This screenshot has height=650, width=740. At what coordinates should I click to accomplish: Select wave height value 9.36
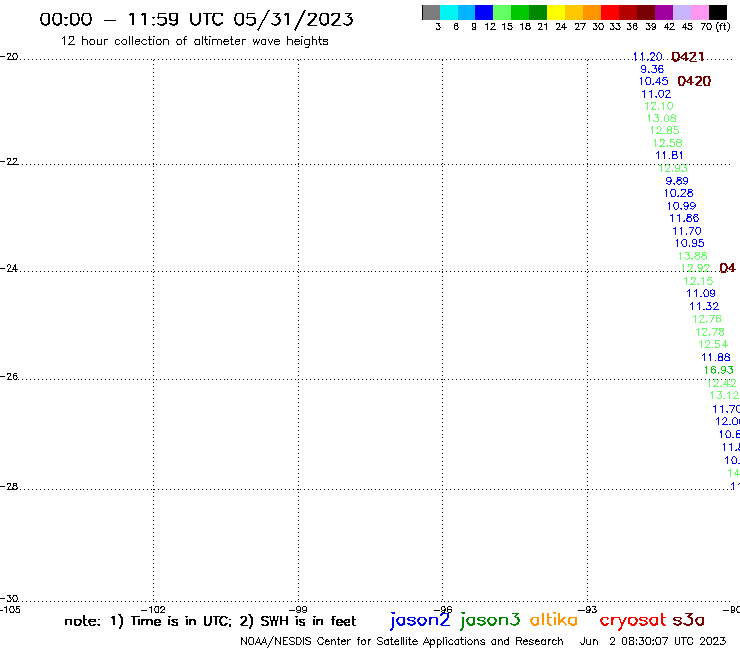652,69
